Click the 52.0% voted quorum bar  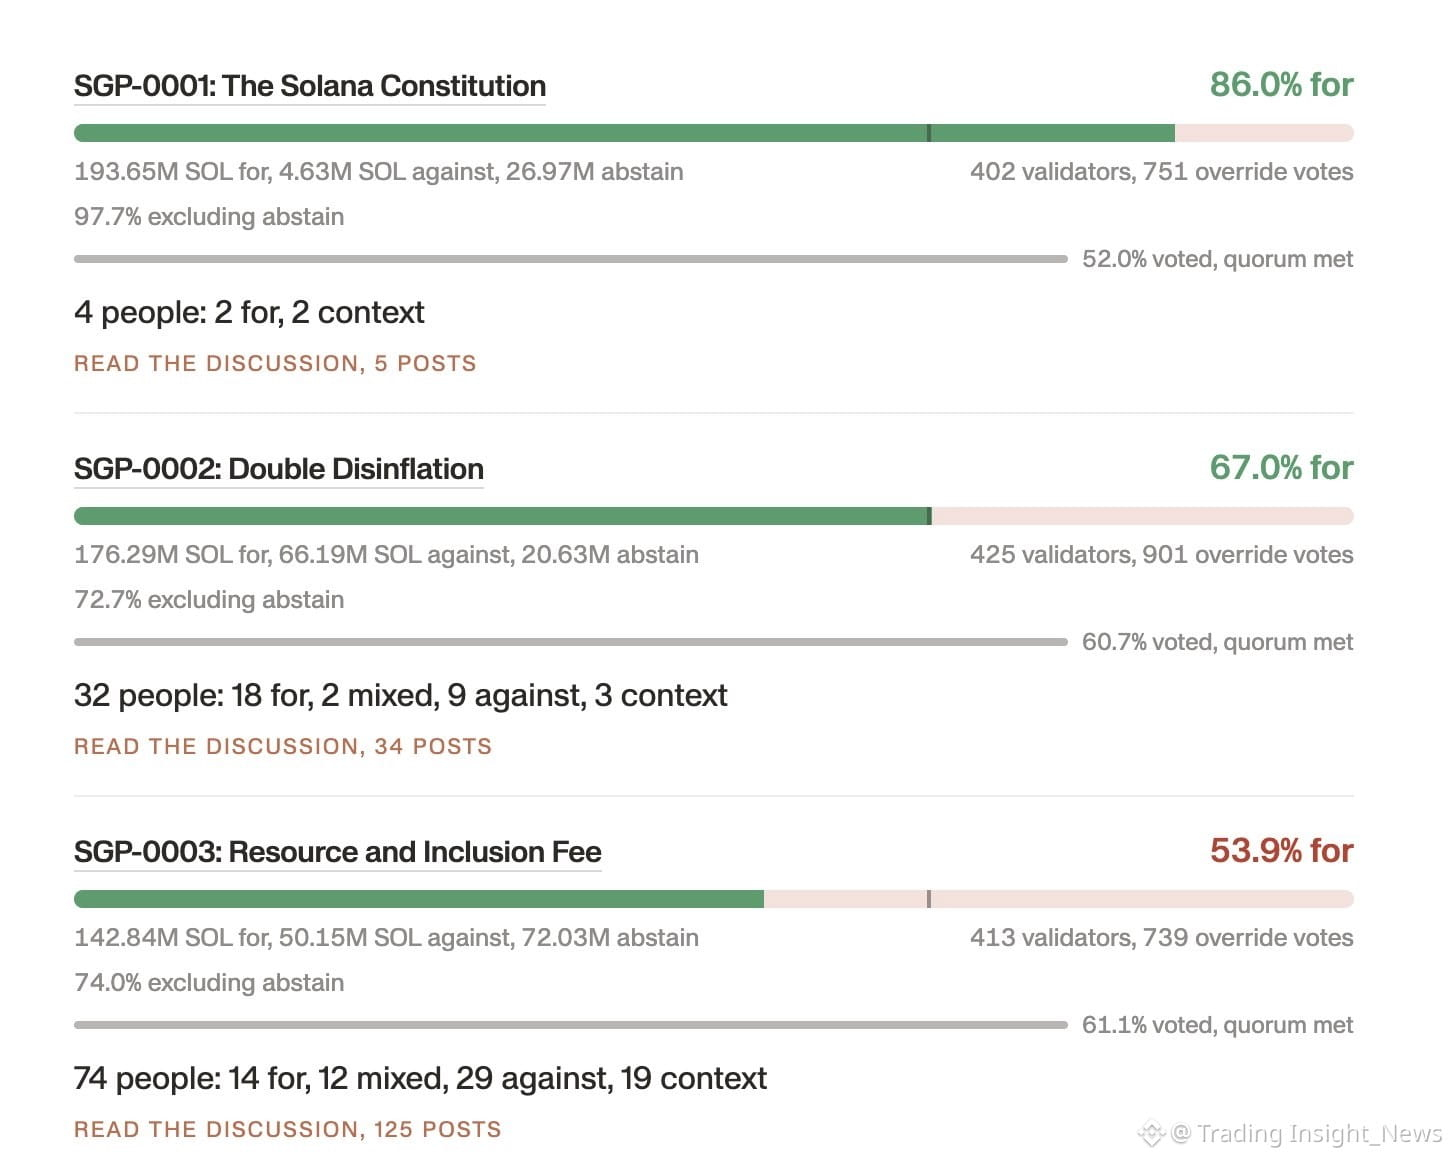point(571,259)
